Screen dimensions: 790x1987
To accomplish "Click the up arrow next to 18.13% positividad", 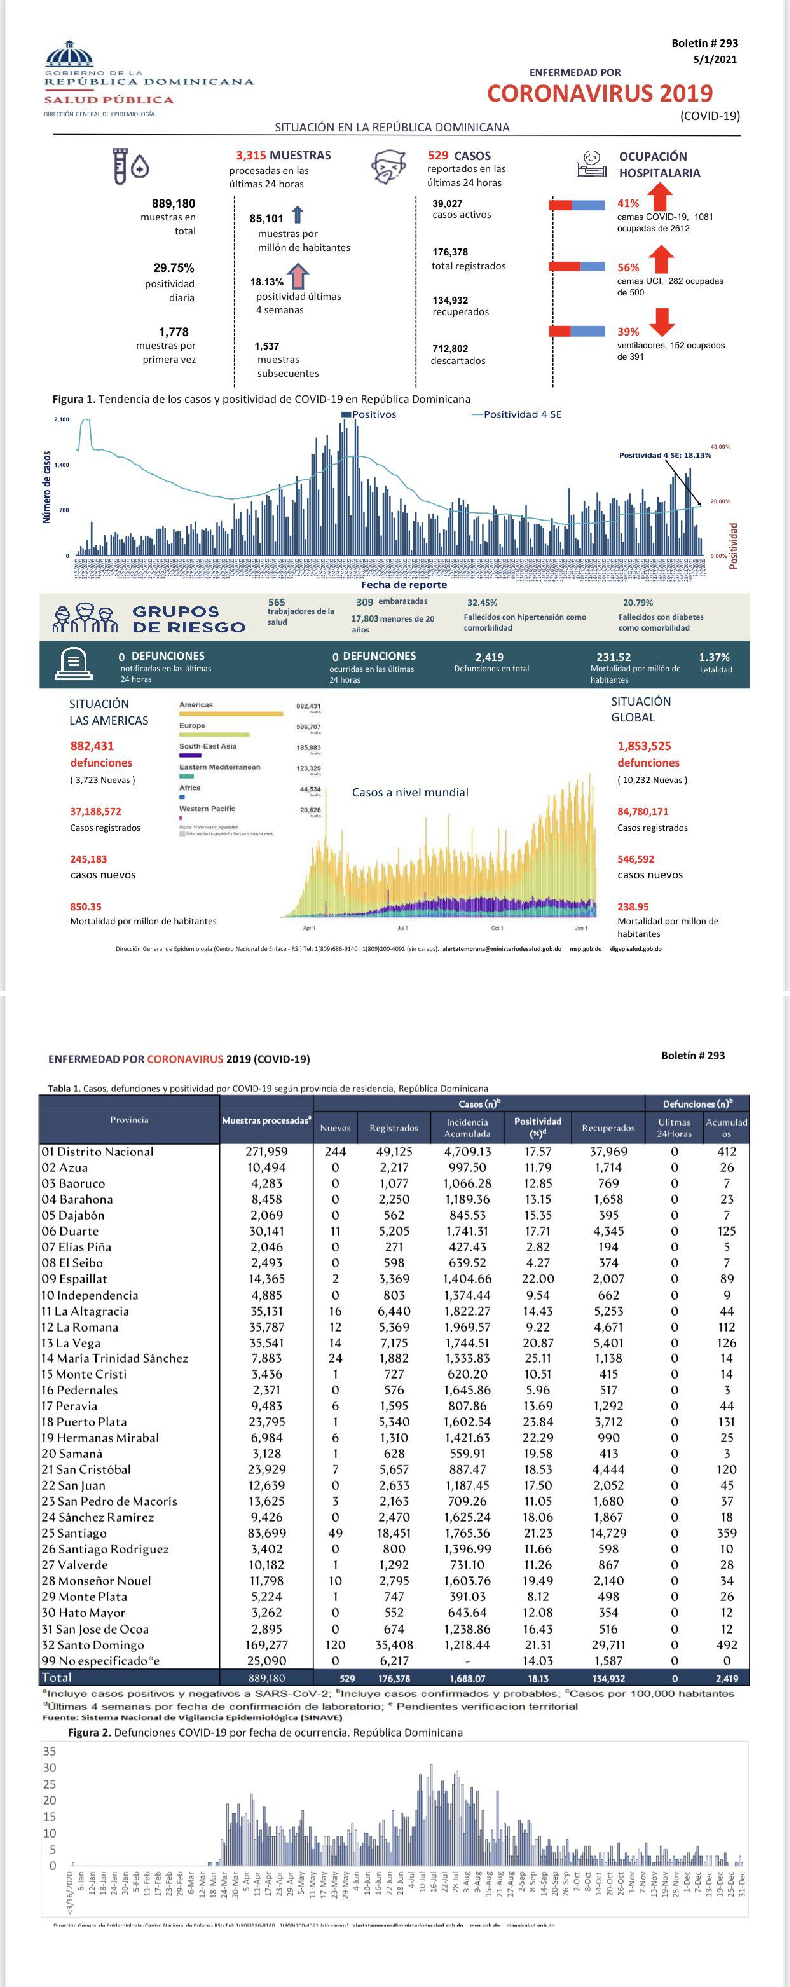I will point(298,276).
